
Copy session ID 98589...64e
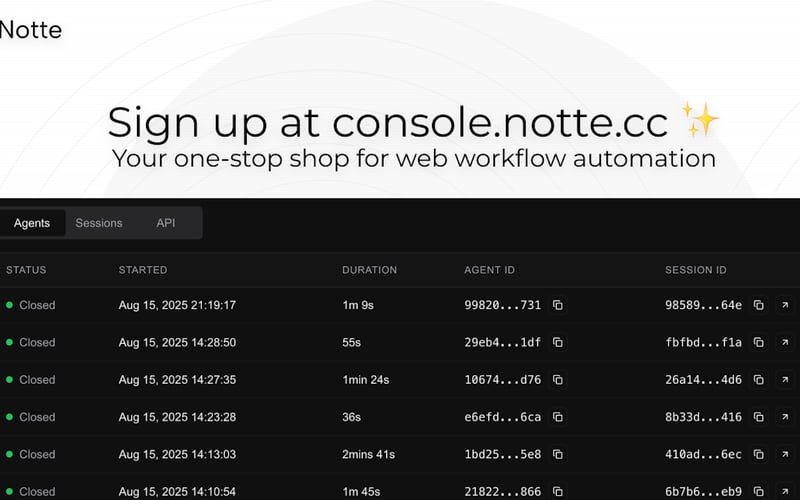pyautogui.click(x=759, y=305)
